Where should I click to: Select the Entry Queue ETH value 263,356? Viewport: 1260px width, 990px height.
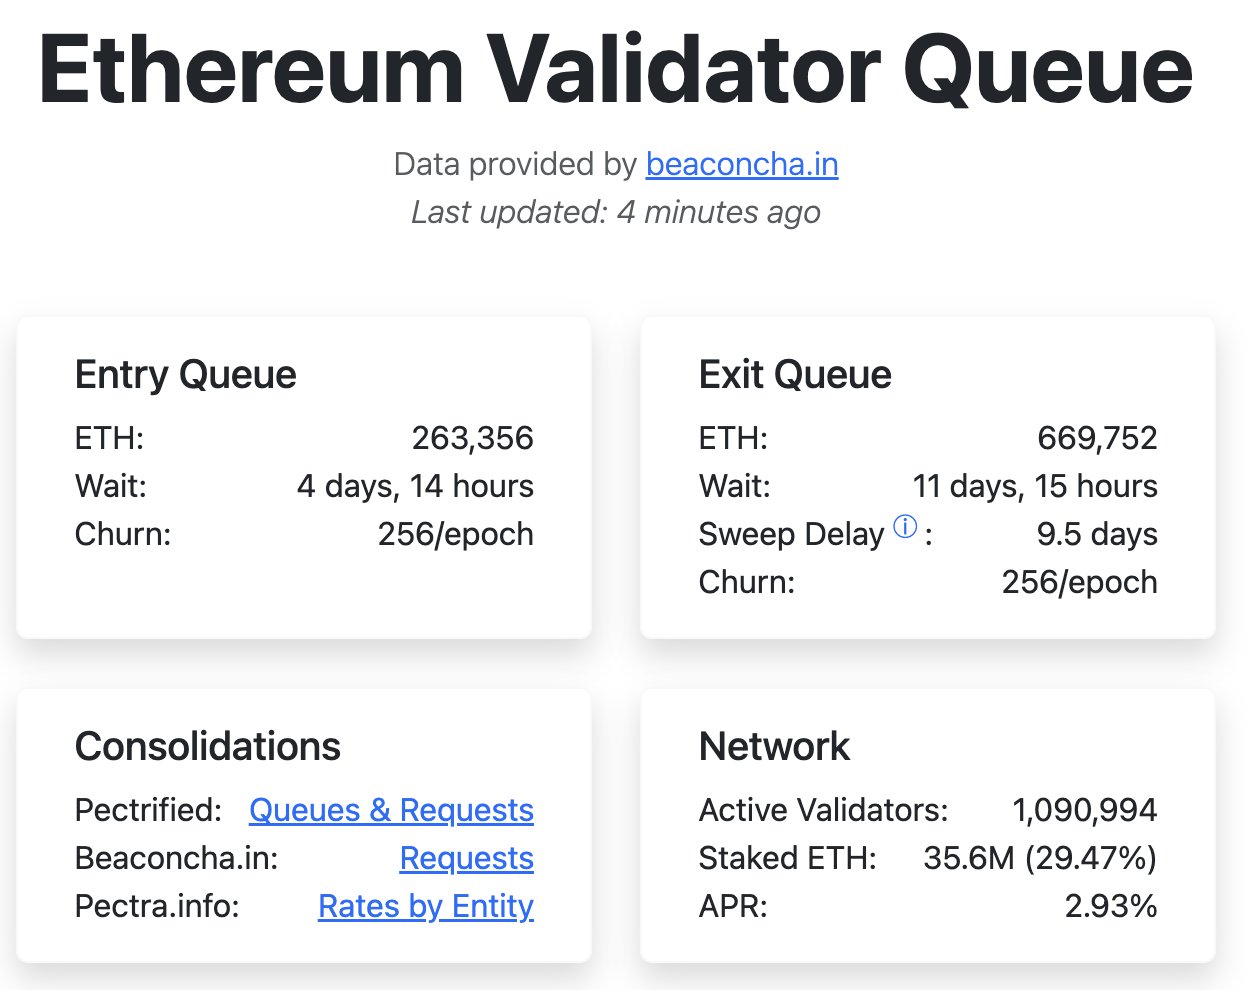(x=473, y=438)
